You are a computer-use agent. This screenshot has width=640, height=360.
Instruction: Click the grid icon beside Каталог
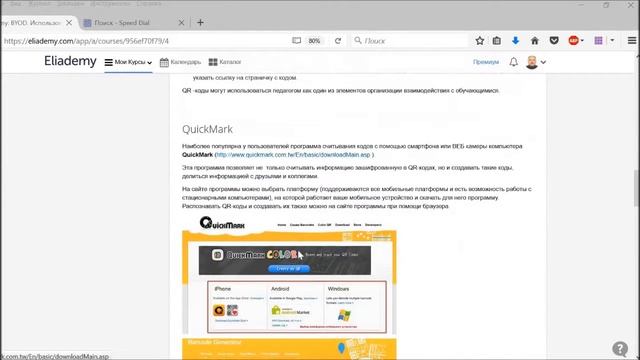point(213,62)
